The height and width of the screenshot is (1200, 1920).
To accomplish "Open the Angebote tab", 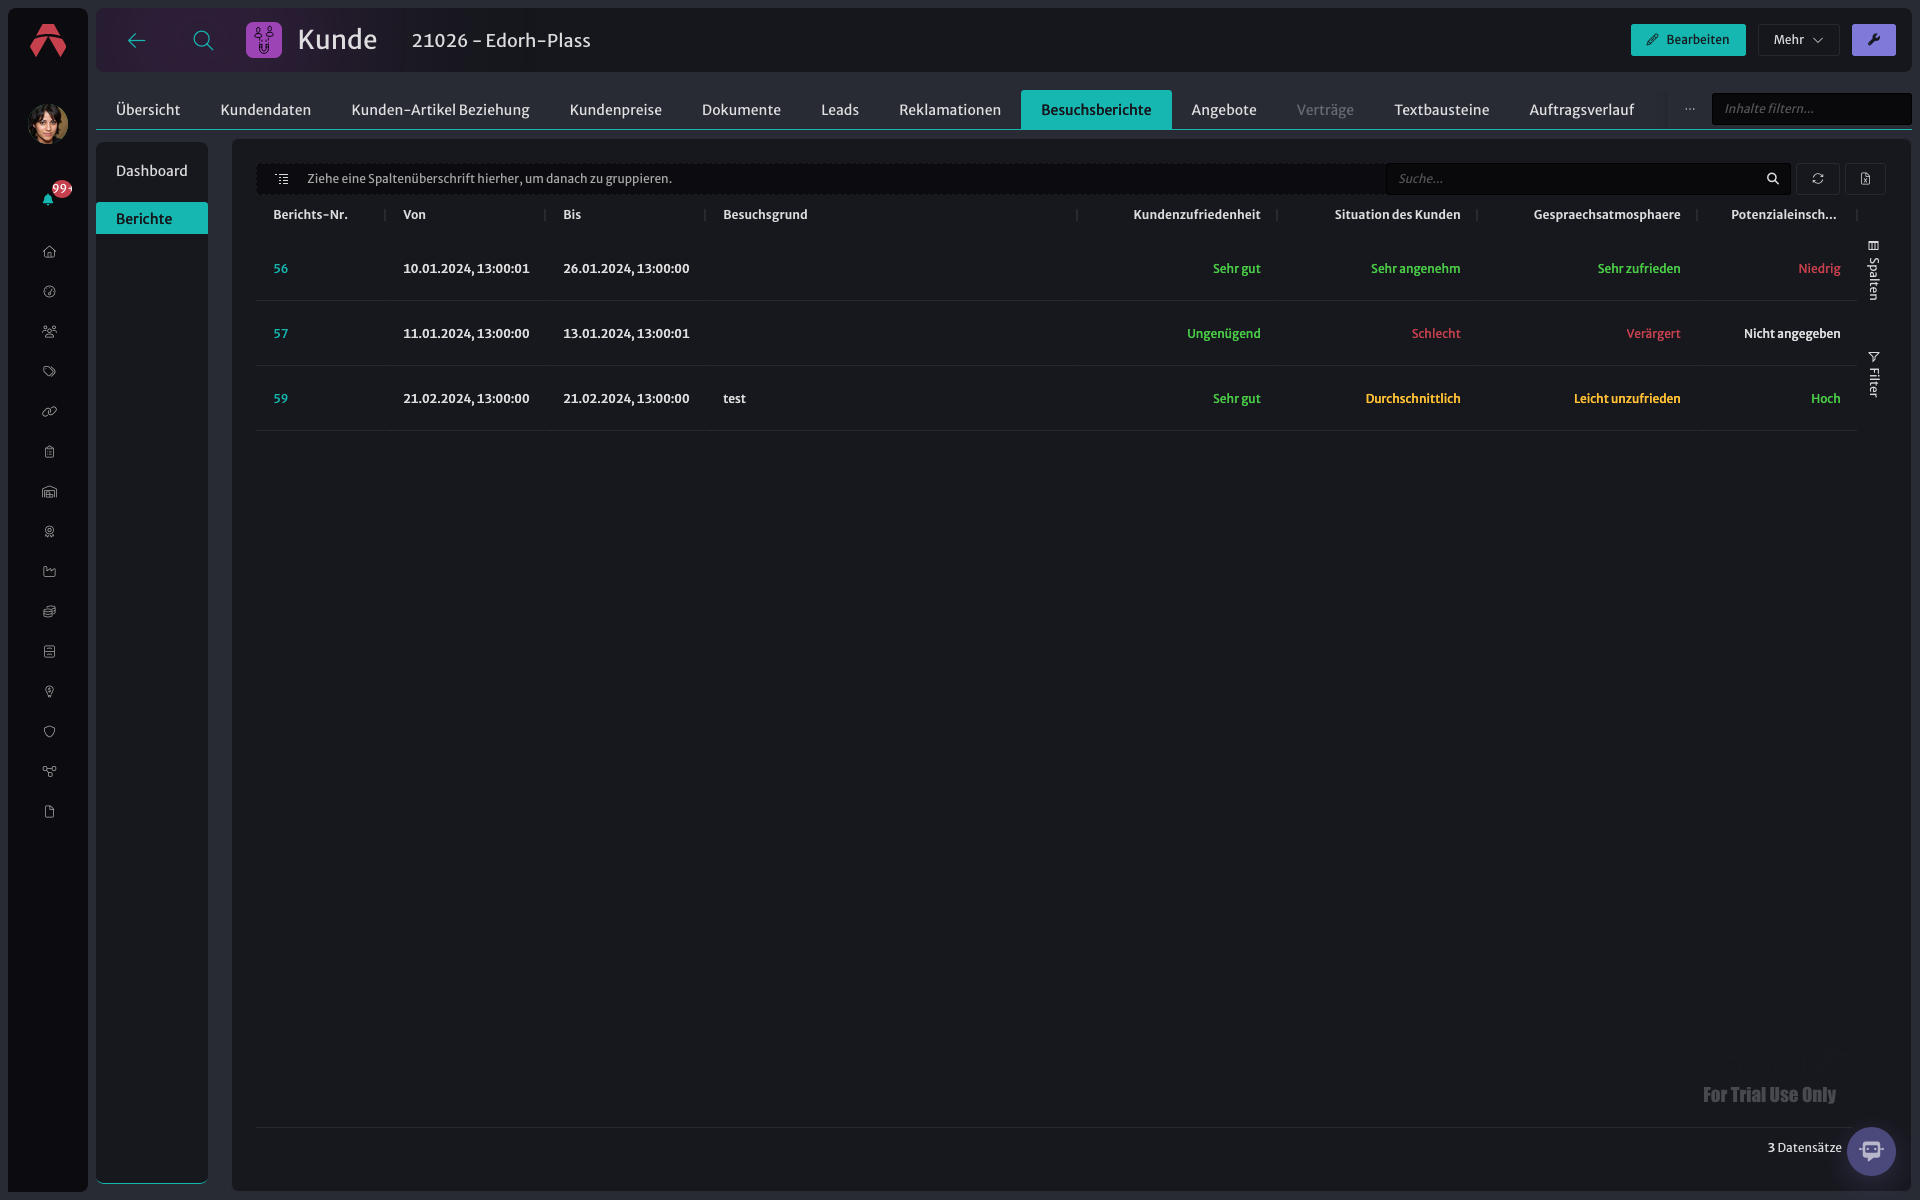I will (x=1224, y=110).
